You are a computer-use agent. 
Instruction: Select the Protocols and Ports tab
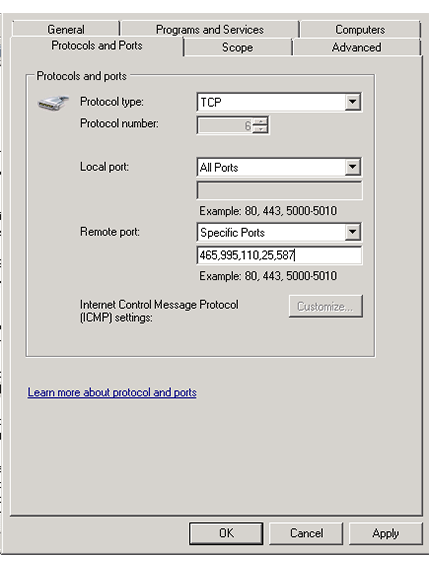click(97, 46)
